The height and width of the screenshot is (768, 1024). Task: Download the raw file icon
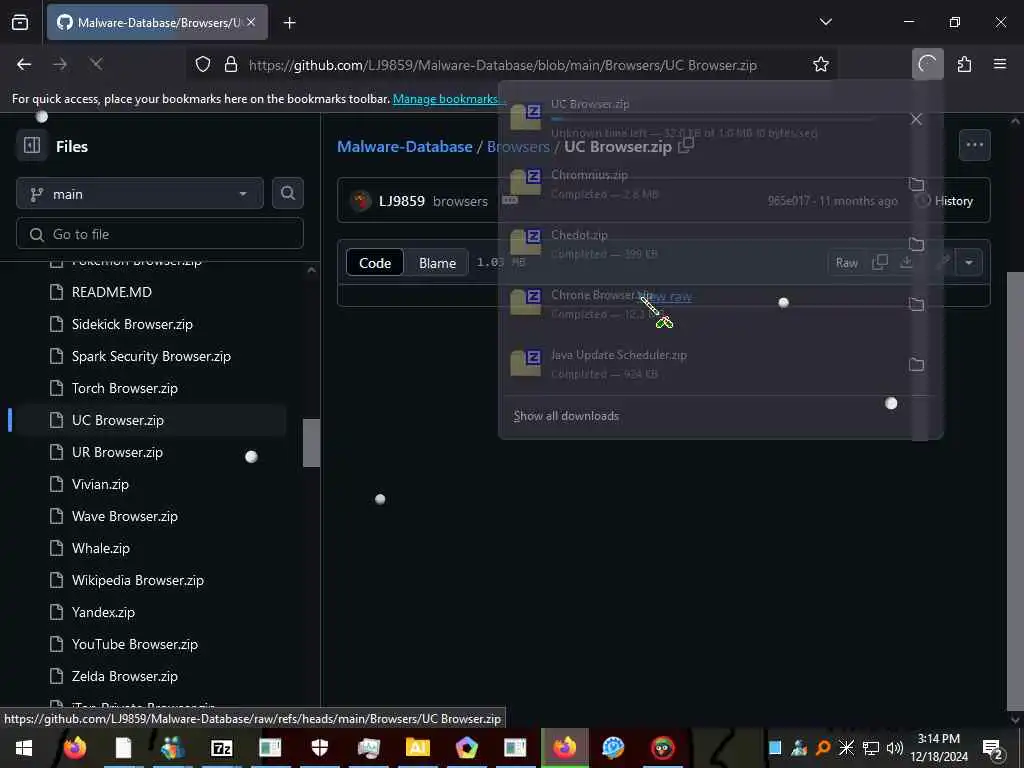pyautogui.click(x=906, y=262)
